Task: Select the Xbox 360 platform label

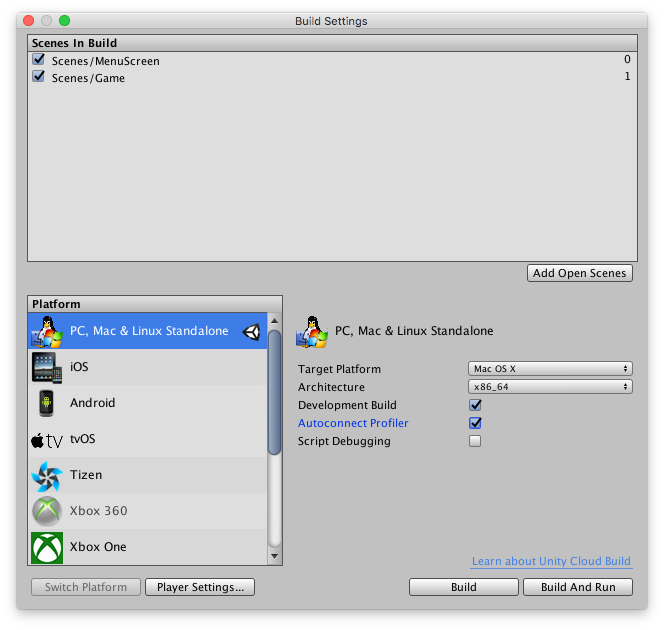Action: point(99,511)
